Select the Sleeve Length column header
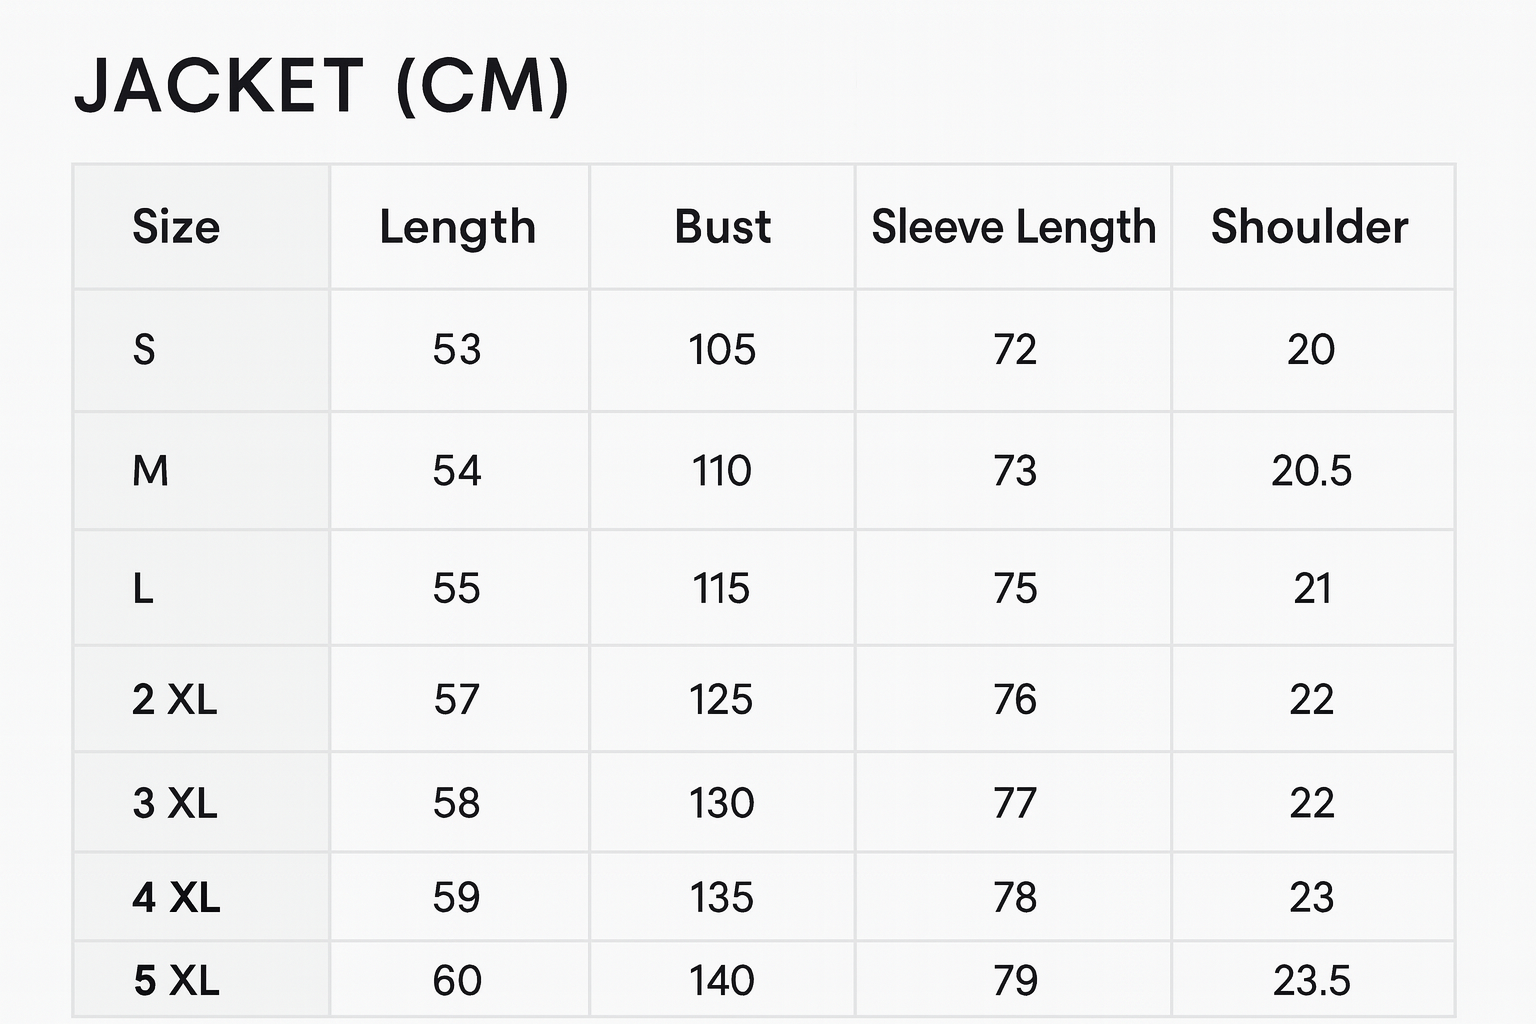This screenshot has width=1536, height=1024. pos(1013,227)
